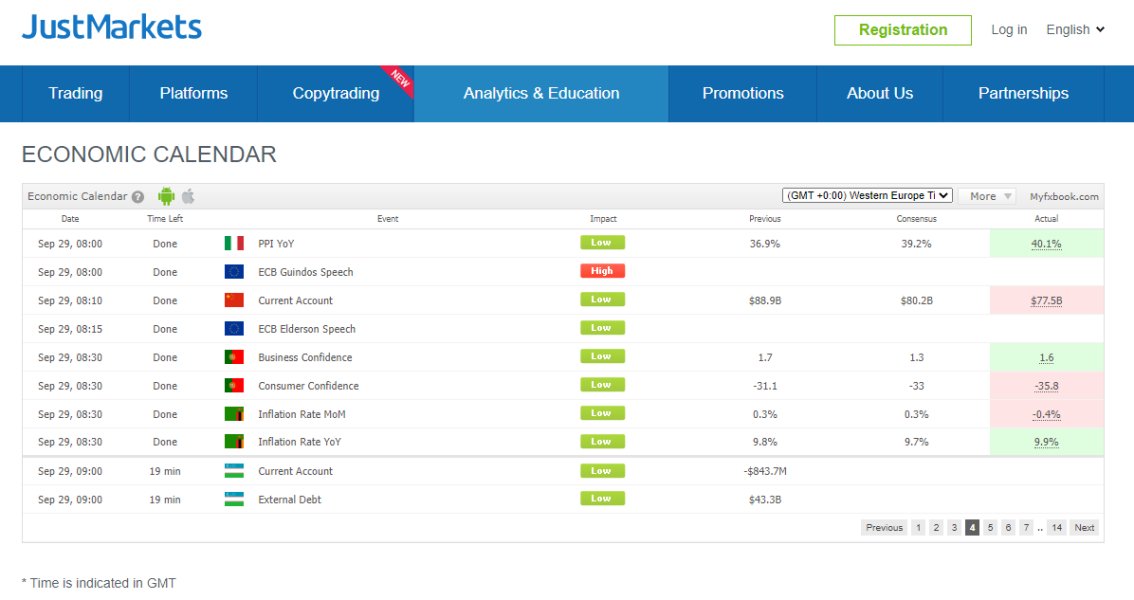Screen dimensions: 1134x600
Task: Click the EU flag for ECB Guindos Speech
Action: click(234, 272)
